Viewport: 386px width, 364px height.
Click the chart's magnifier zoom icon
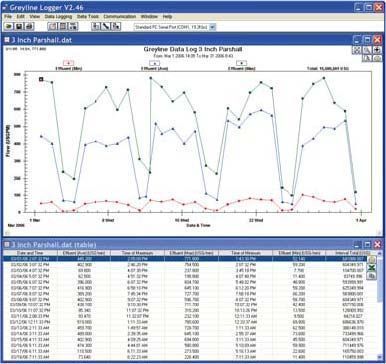[367, 50]
